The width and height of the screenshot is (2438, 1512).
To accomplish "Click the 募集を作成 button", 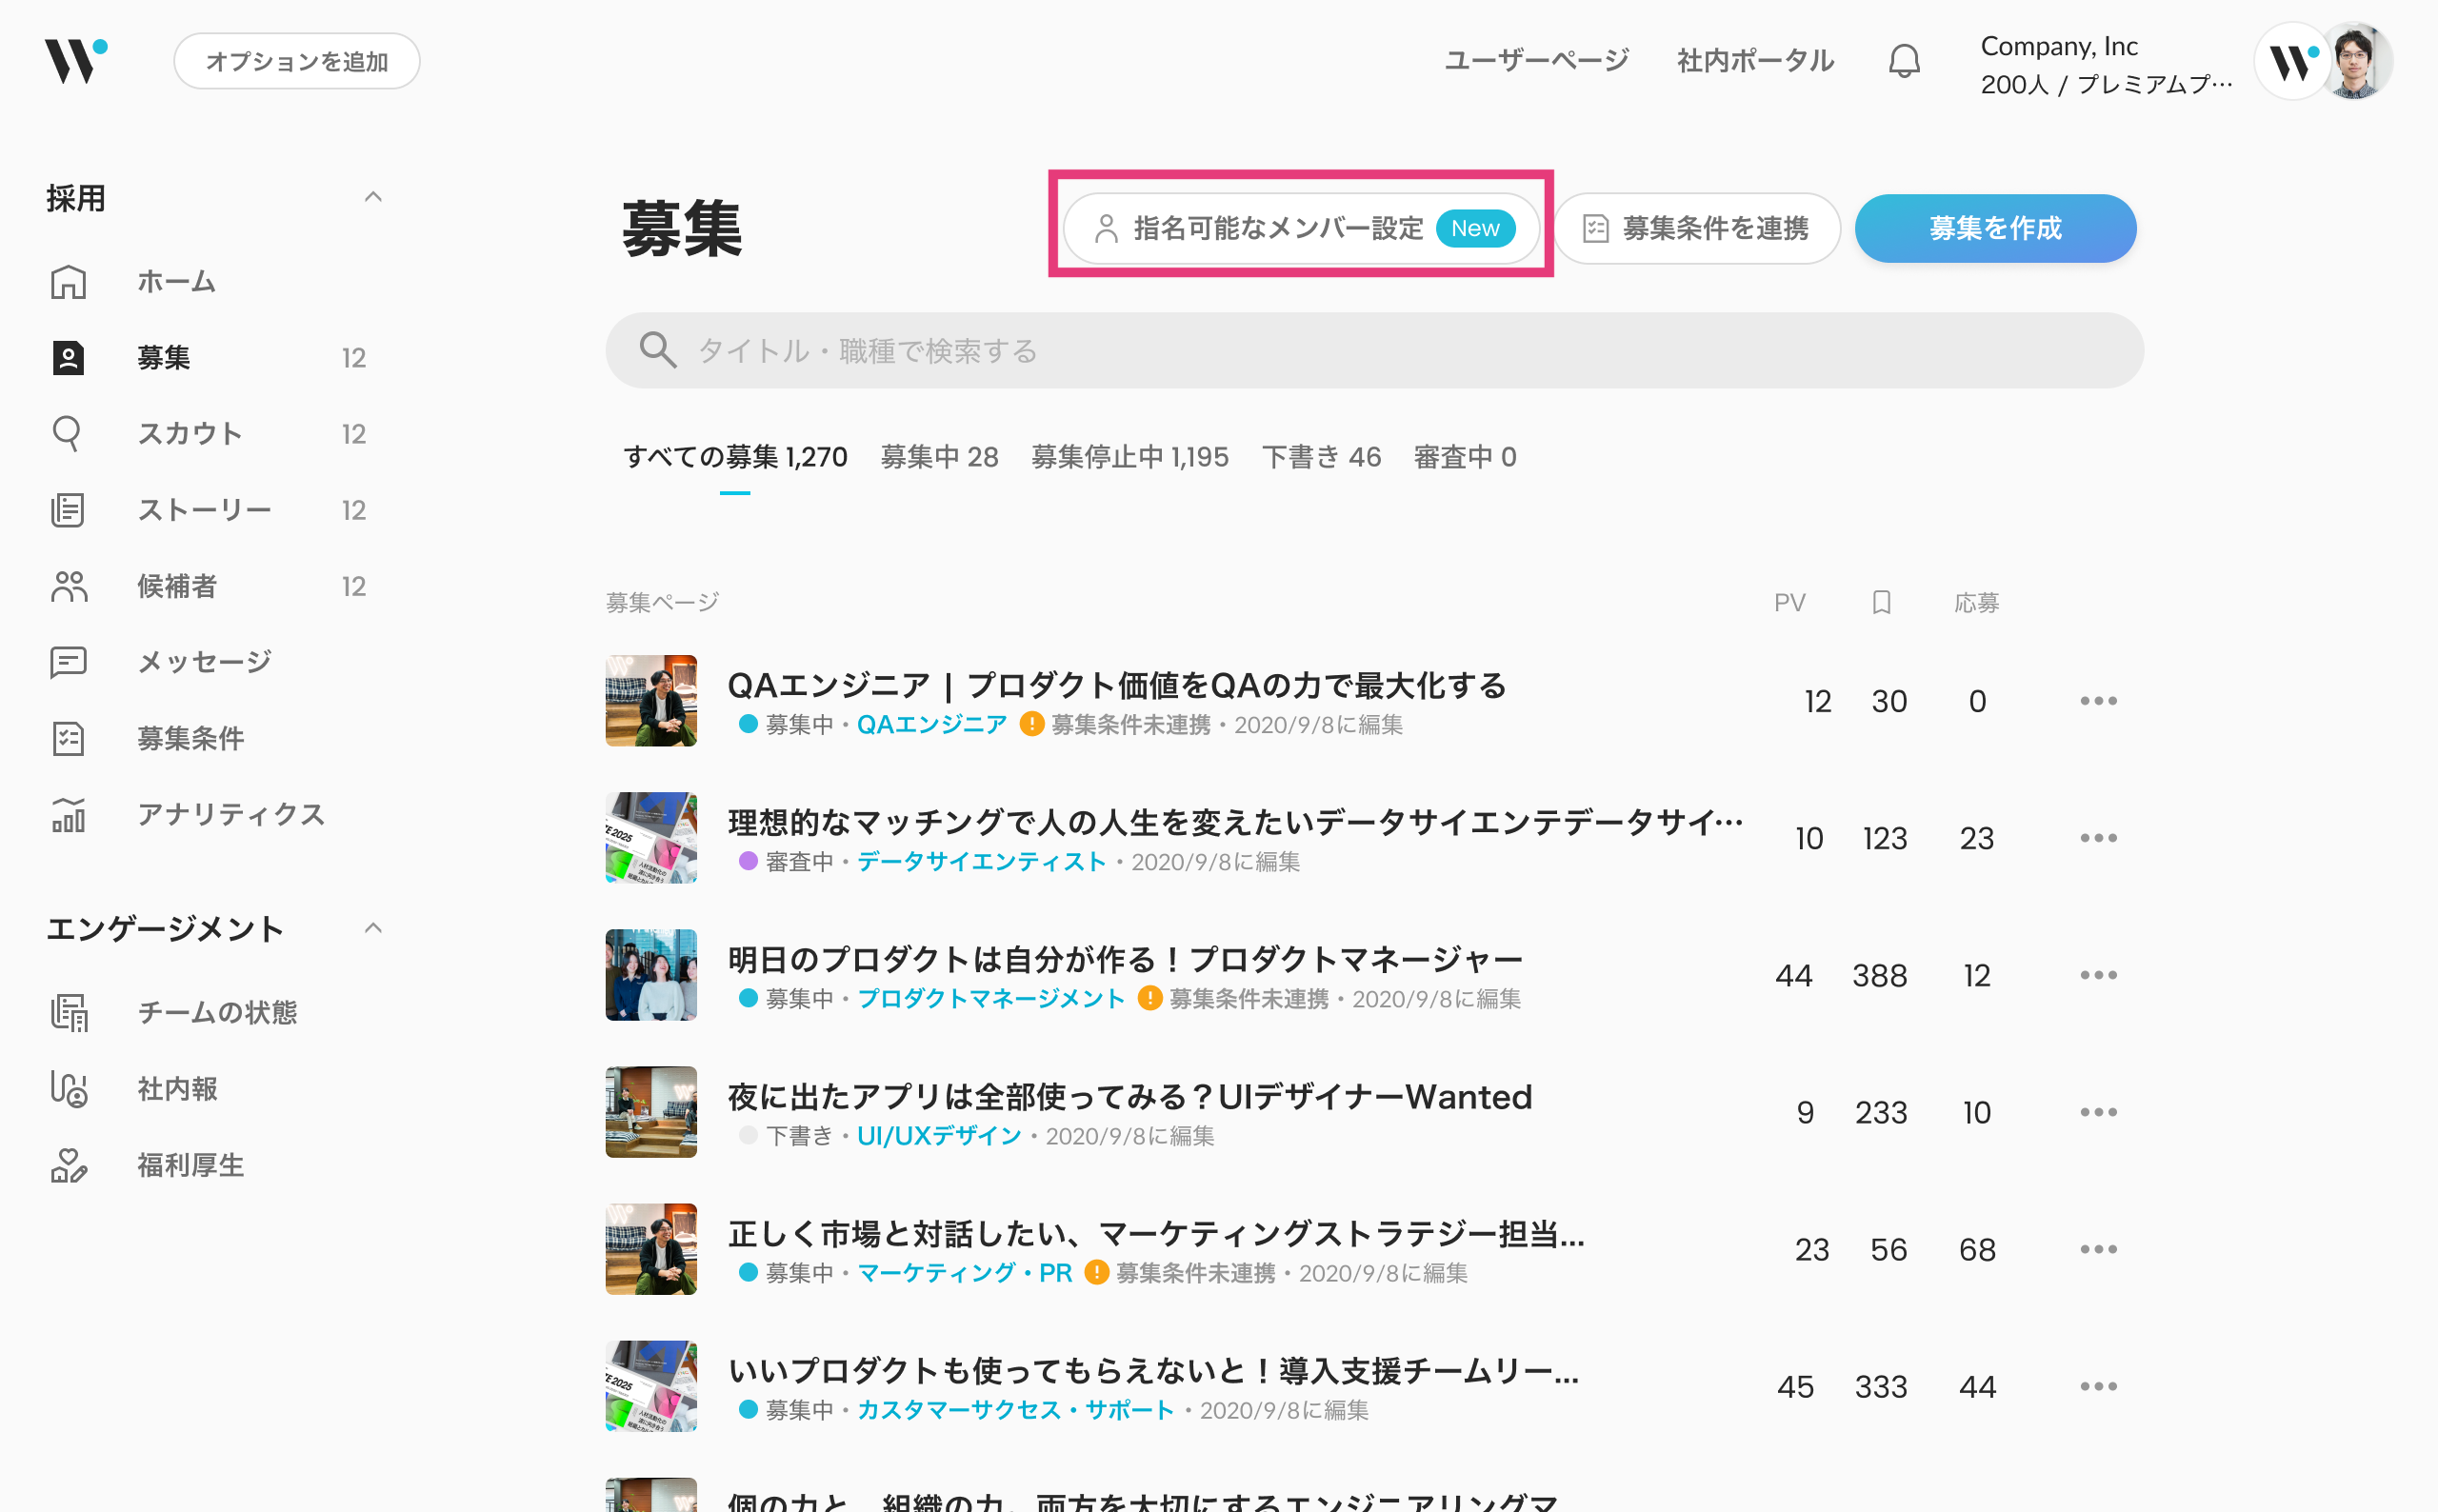I will [x=1994, y=229].
